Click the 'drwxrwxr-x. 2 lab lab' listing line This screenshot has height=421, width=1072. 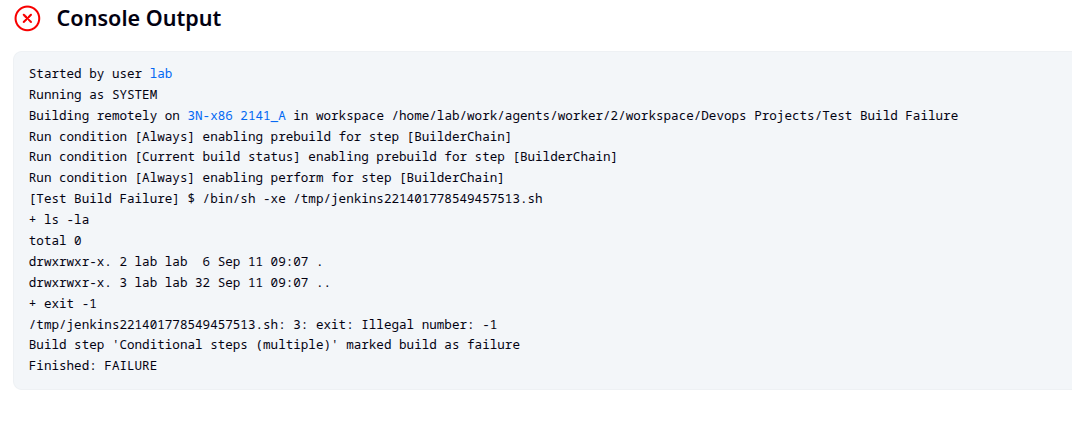click(176, 261)
